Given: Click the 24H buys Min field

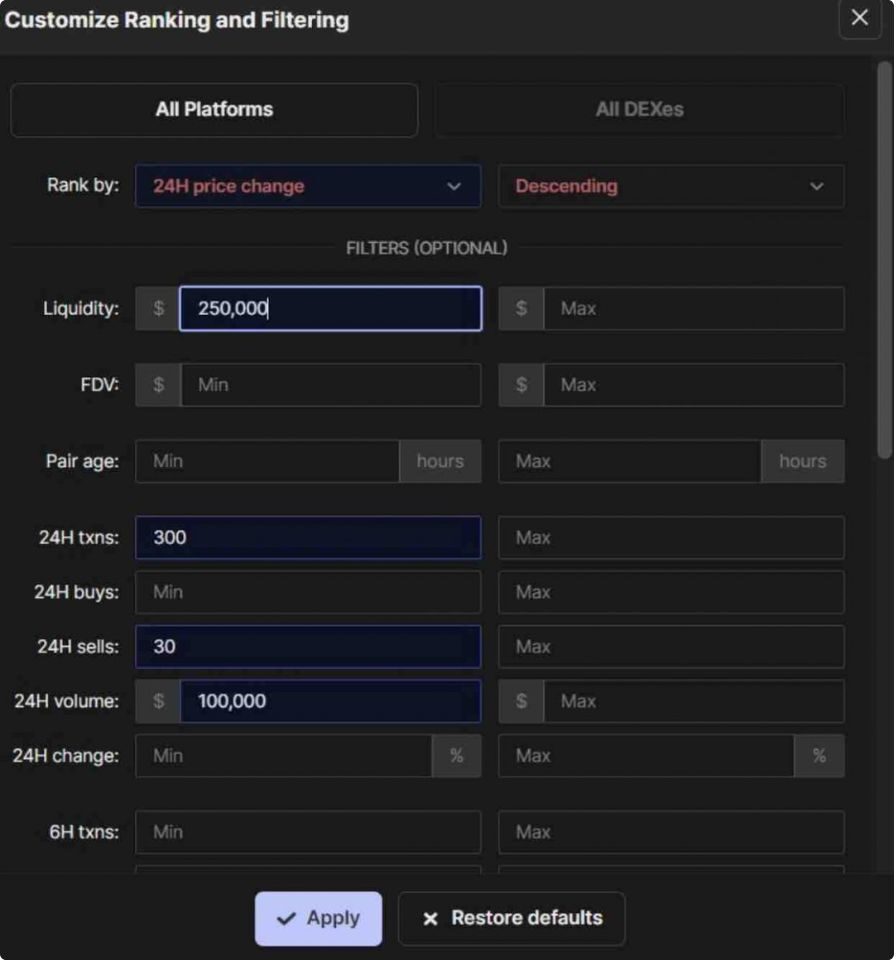Looking at the screenshot, I should (307, 592).
